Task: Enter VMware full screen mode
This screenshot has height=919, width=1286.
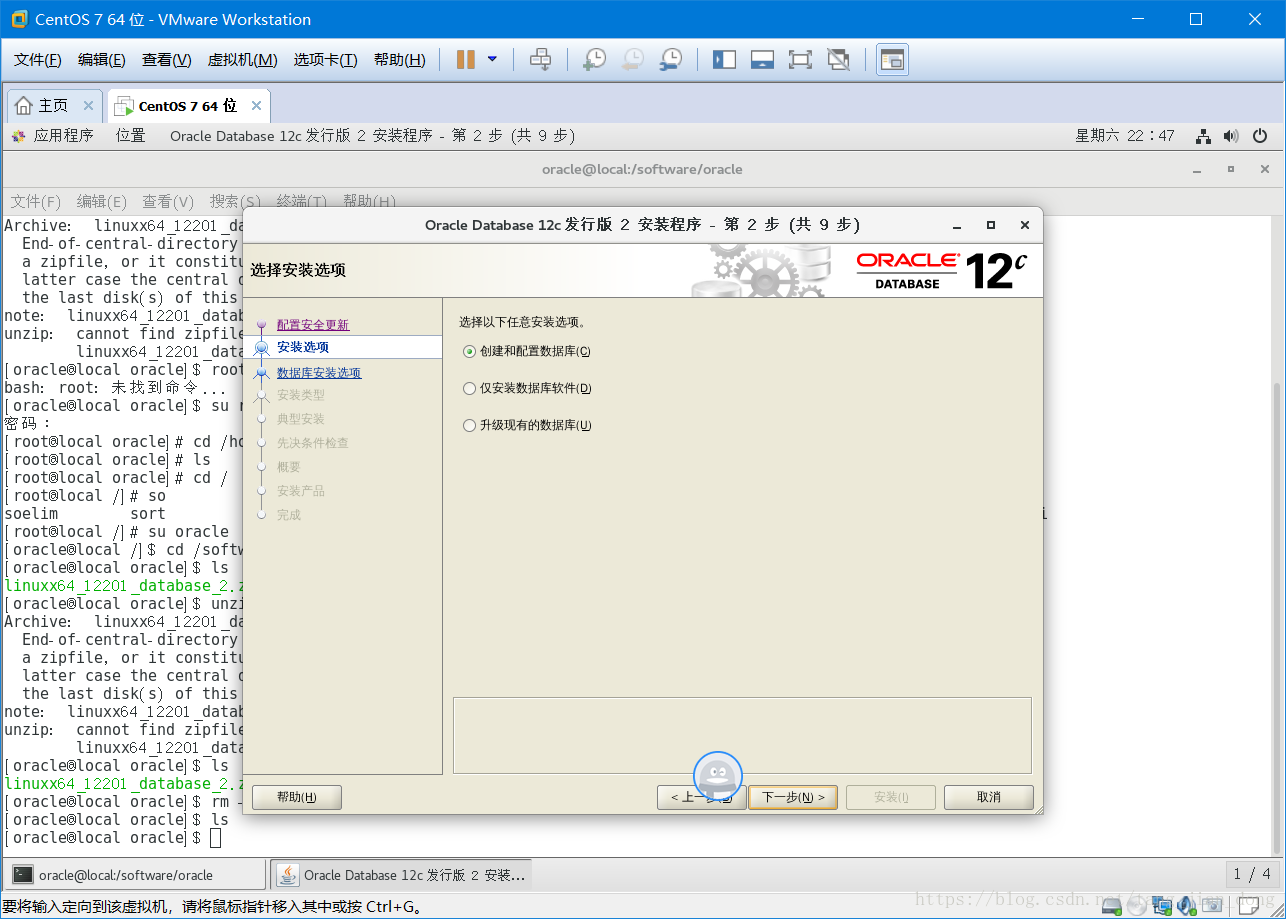Action: click(x=800, y=60)
